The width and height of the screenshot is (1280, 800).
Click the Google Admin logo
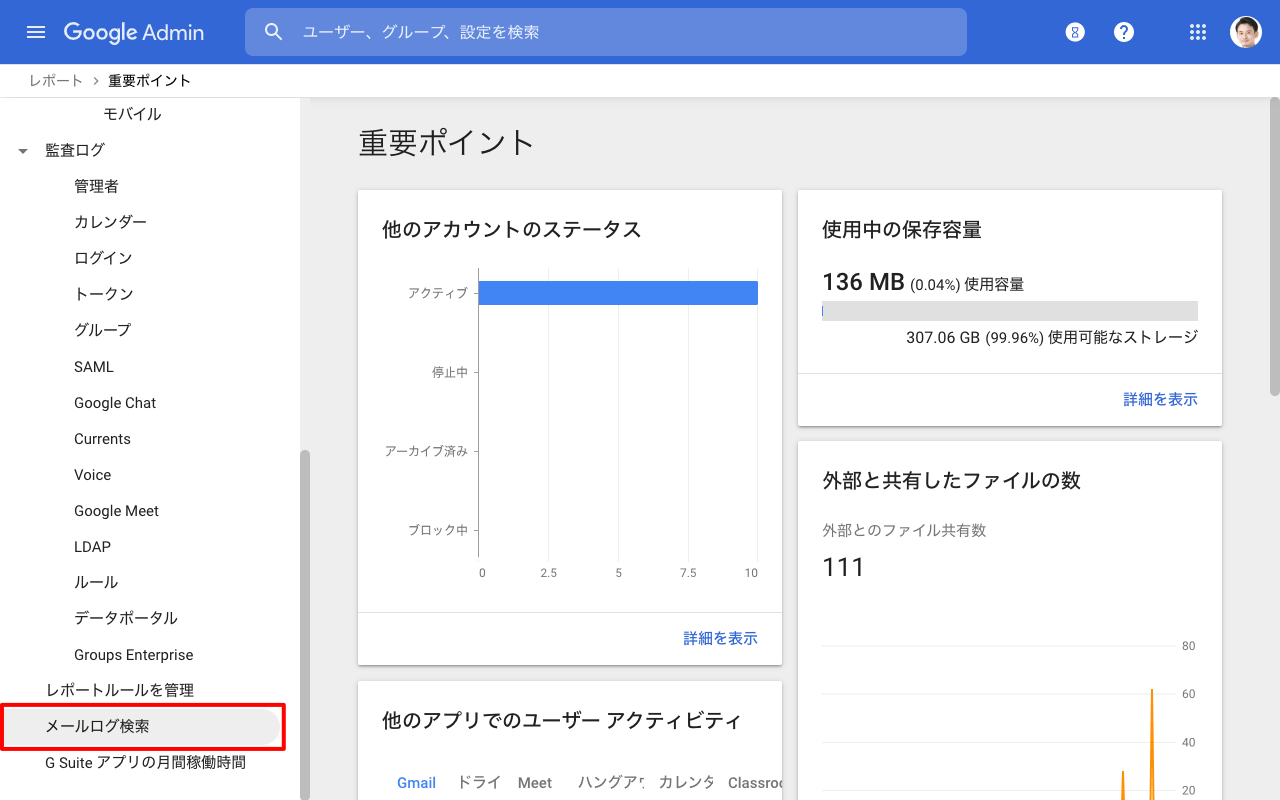coord(134,32)
